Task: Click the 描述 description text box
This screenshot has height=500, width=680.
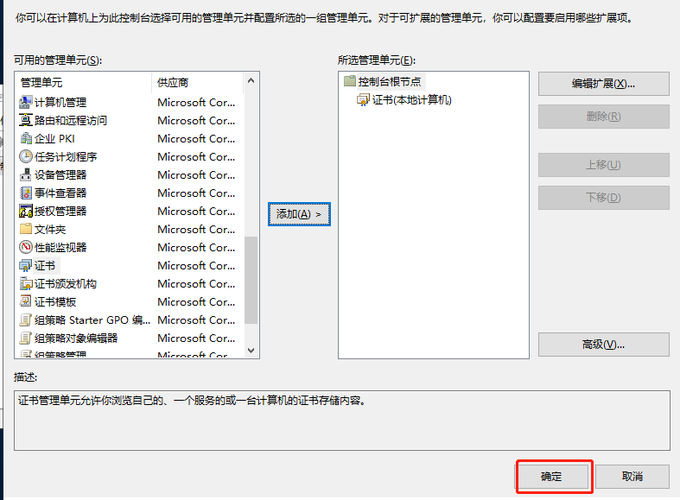Action: 342,421
